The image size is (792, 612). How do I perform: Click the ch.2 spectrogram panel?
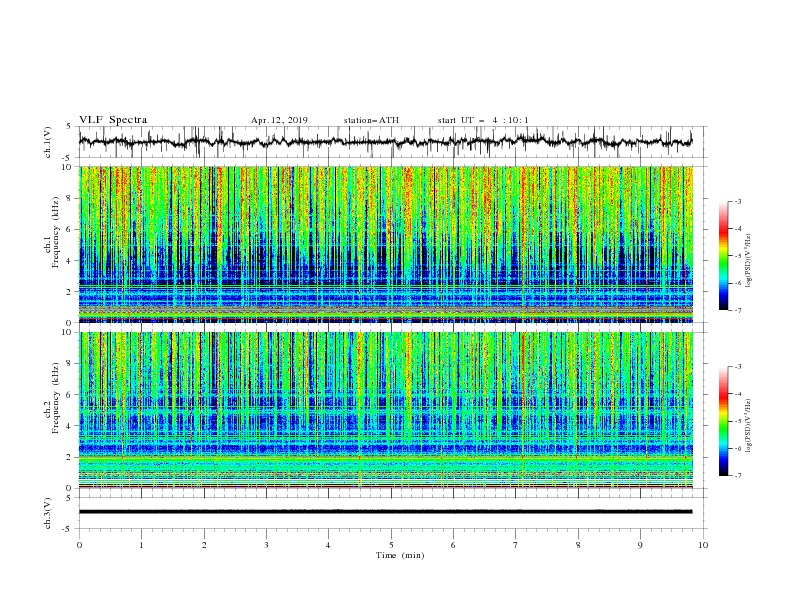[385, 410]
